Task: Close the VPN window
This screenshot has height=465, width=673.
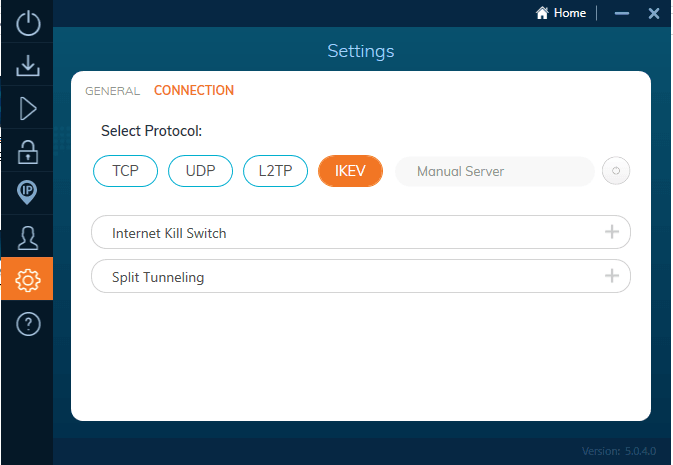Action: [x=654, y=13]
